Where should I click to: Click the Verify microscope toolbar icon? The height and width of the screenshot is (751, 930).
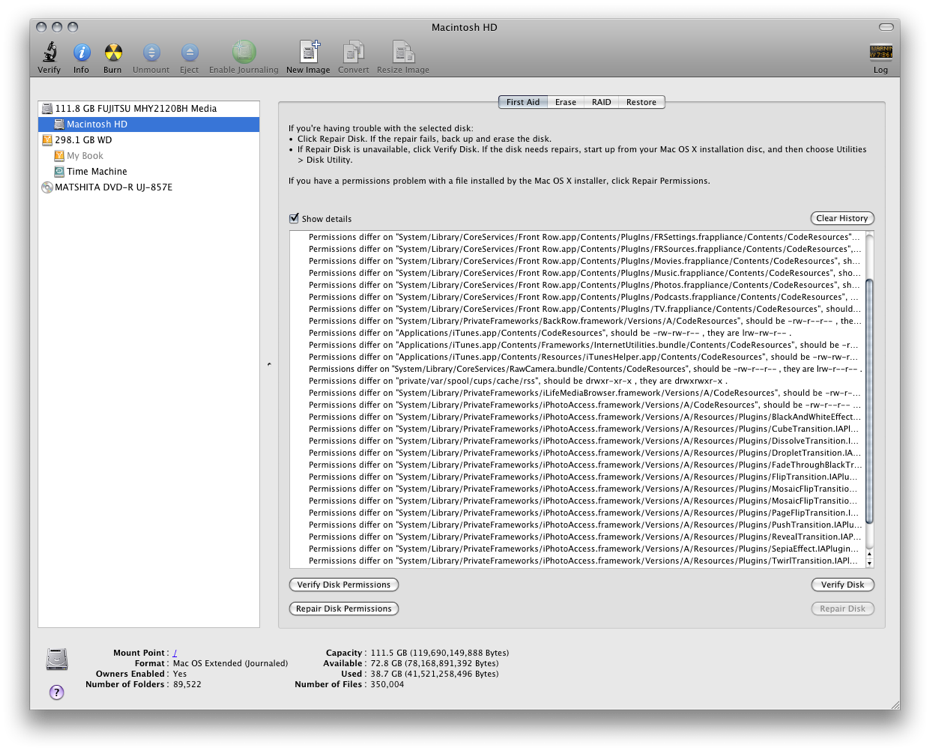click(x=49, y=52)
